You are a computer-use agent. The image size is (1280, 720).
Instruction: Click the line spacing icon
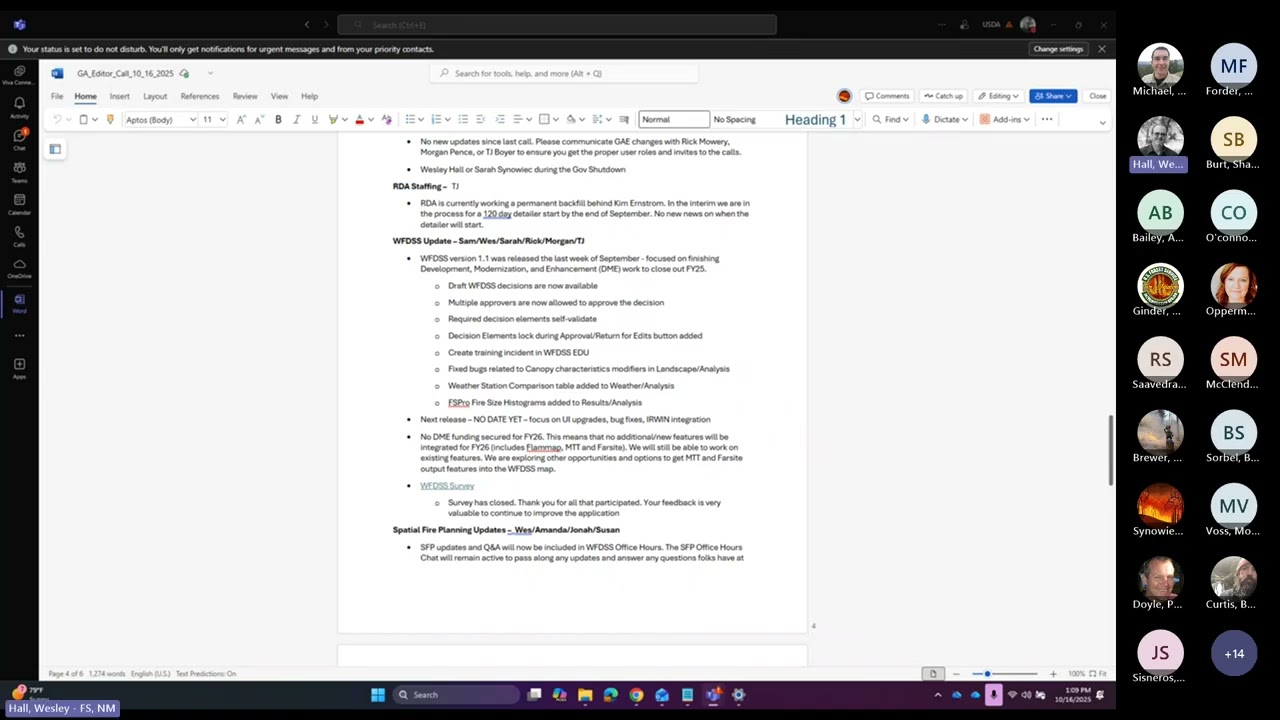(597, 119)
